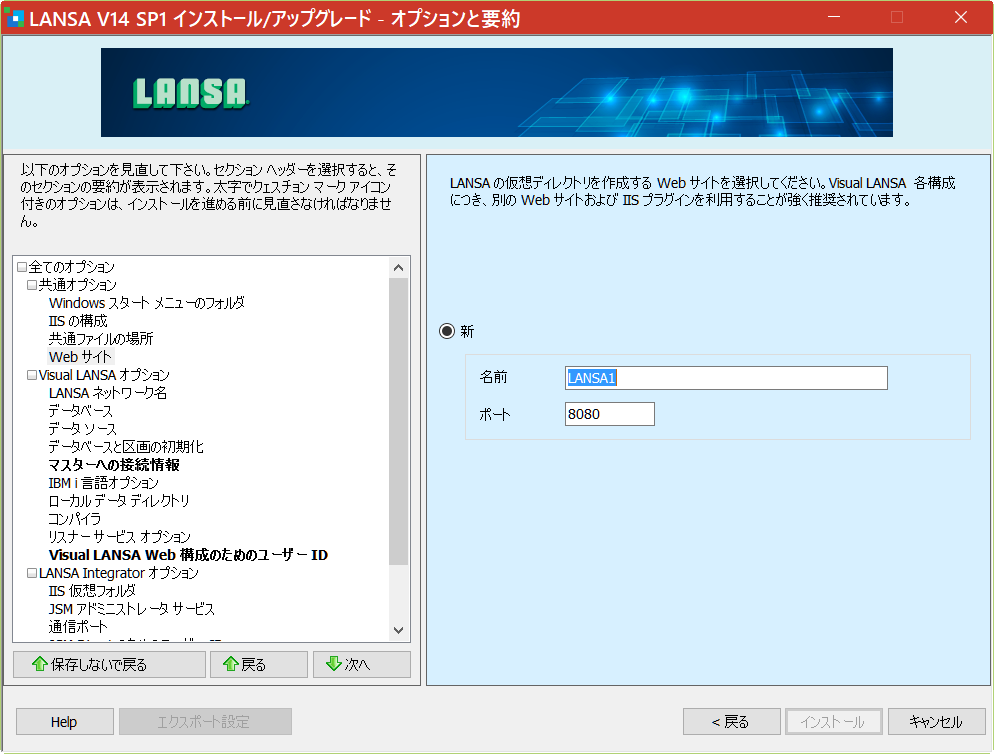Open IIS 仮想フォルダ option
994x754 pixels.
(x=93, y=591)
